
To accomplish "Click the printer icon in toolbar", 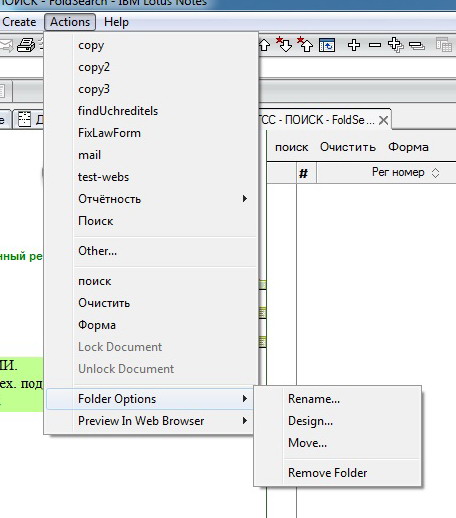I will 26,45.
